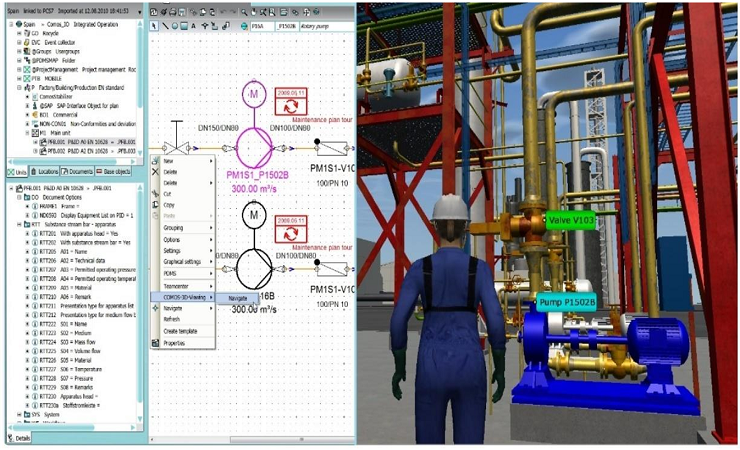Click the magnifier zoom tool
Image resolution: width=740 pixels, height=450 pixels.
click(x=244, y=12)
